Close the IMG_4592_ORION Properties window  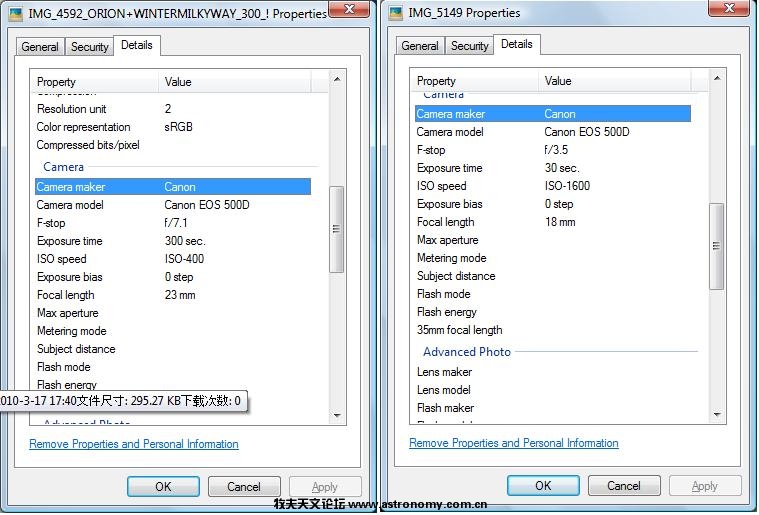349,10
